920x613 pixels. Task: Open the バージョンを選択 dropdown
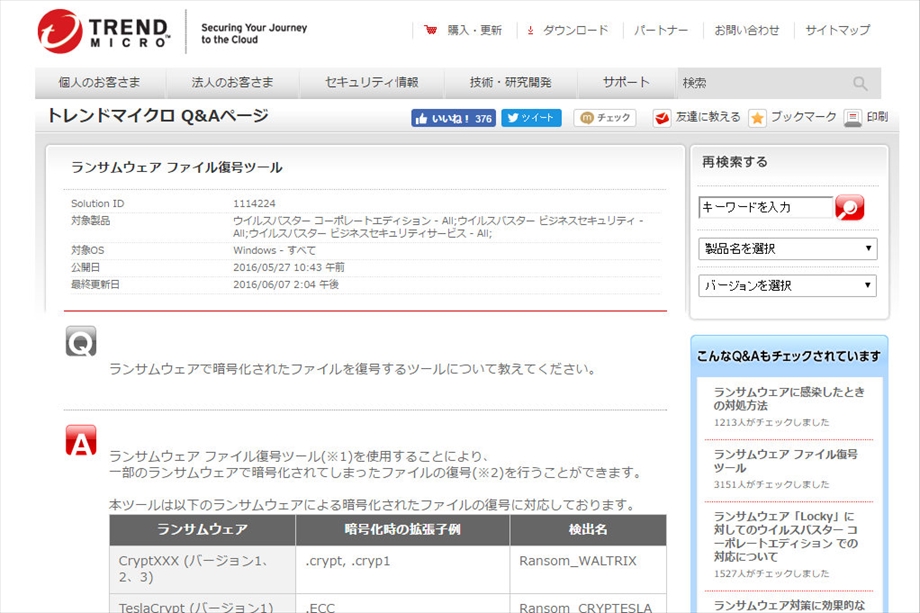787,286
